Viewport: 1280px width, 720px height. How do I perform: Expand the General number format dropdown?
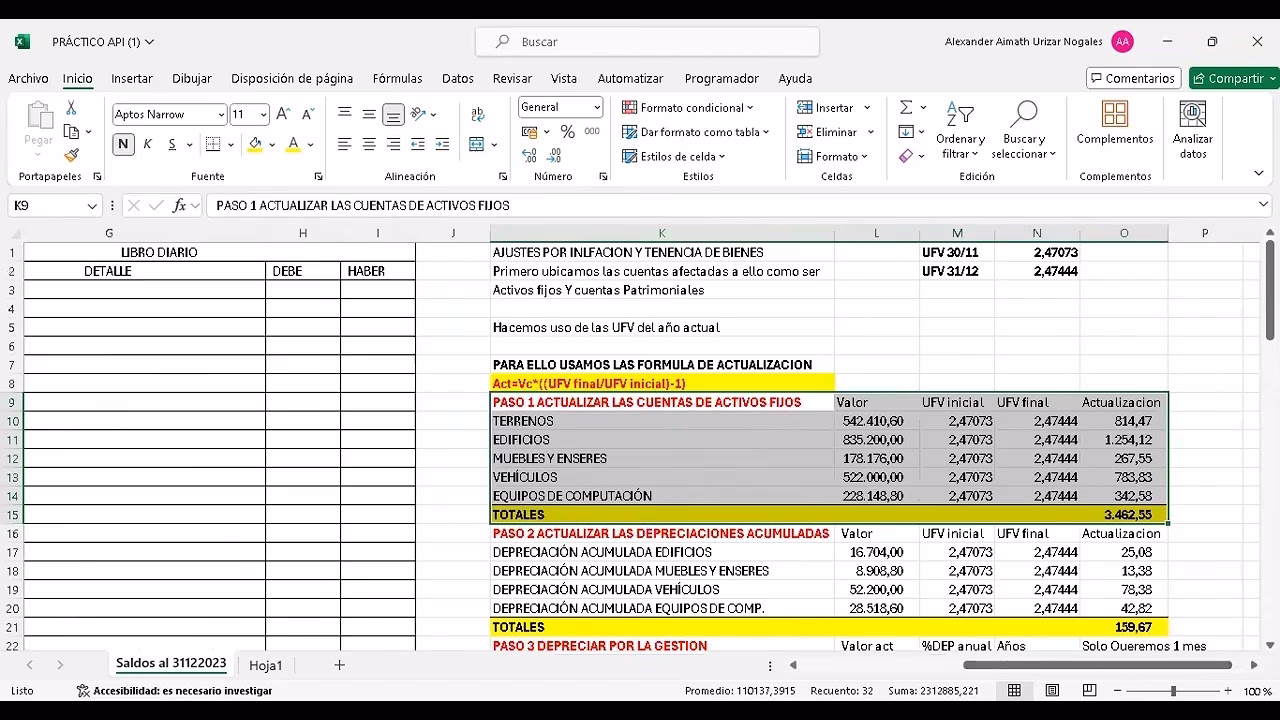point(597,106)
